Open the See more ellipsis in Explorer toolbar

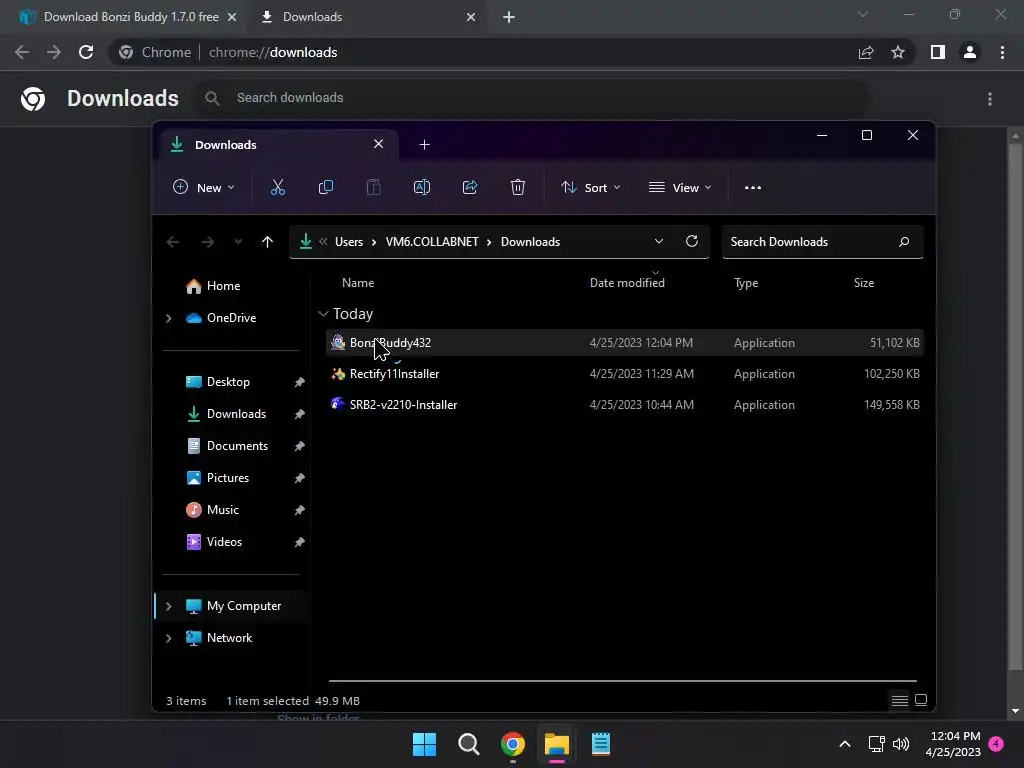(x=752, y=187)
